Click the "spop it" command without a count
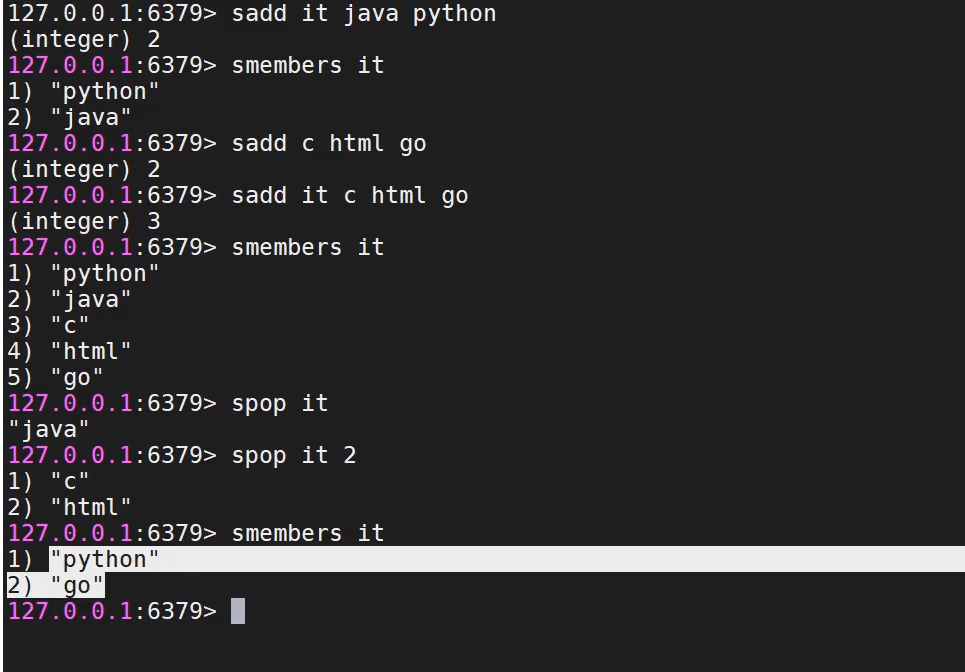Viewport: 965px width, 672px height. 279,403
